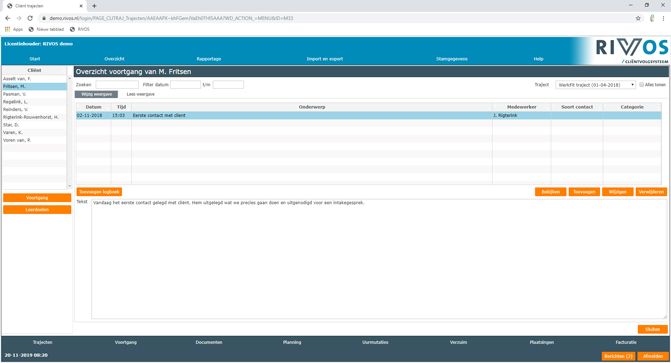Switch to Wijzig weergave tab
The image size is (671, 363).
pyautogui.click(x=96, y=94)
